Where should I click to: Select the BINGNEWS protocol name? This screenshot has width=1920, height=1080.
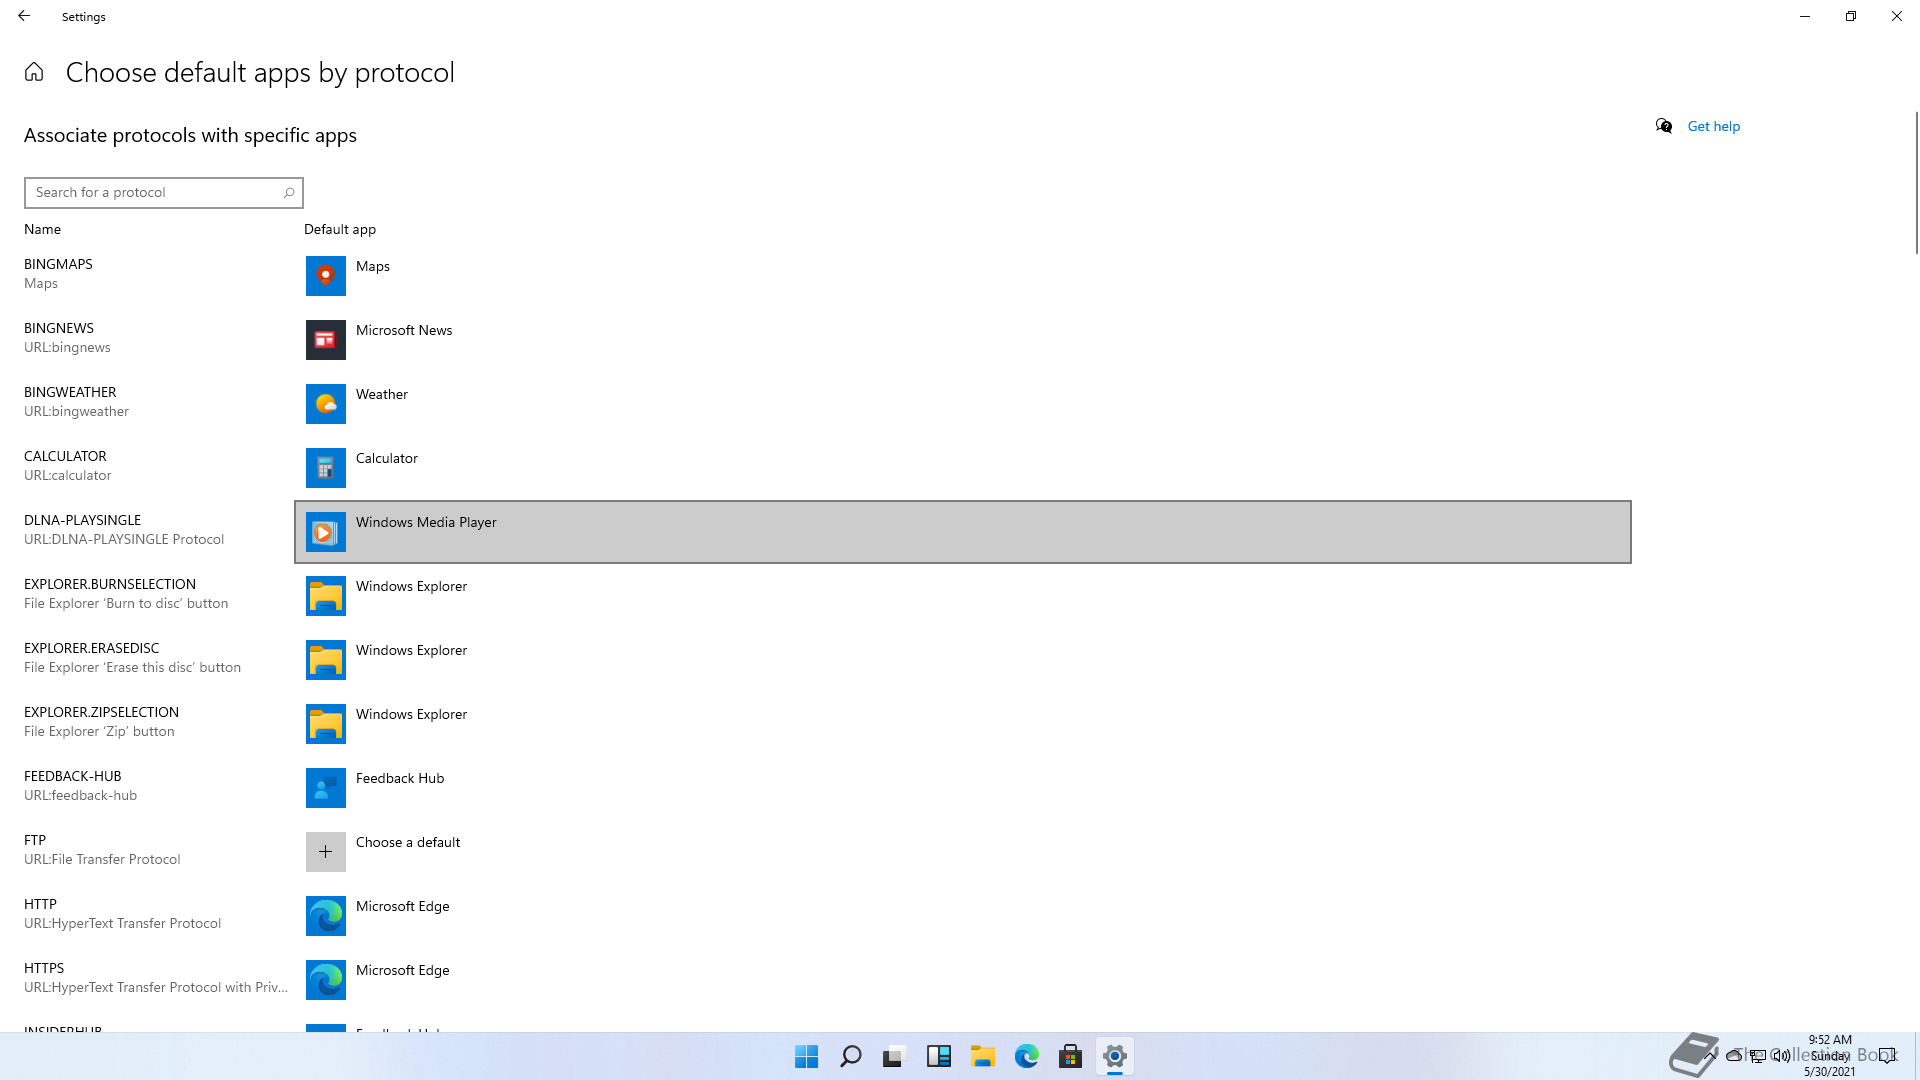pyautogui.click(x=59, y=328)
